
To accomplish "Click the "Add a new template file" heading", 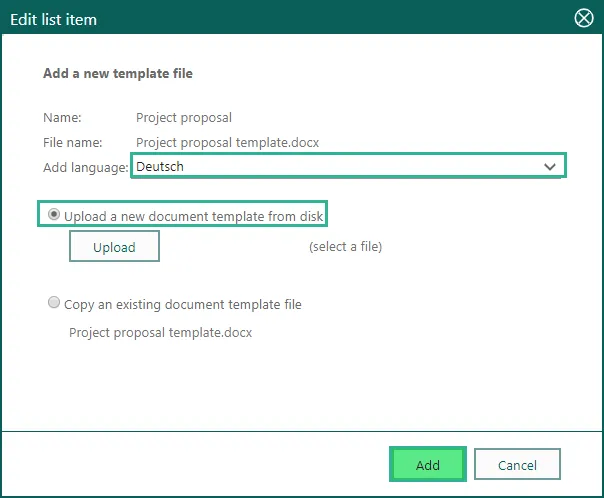I will [118, 73].
